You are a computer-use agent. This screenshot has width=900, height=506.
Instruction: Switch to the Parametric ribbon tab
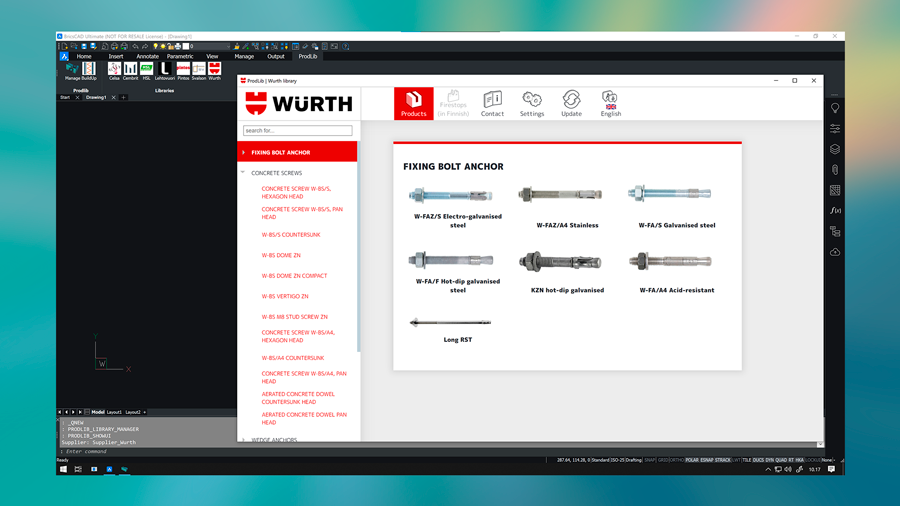(x=180, y=56)
